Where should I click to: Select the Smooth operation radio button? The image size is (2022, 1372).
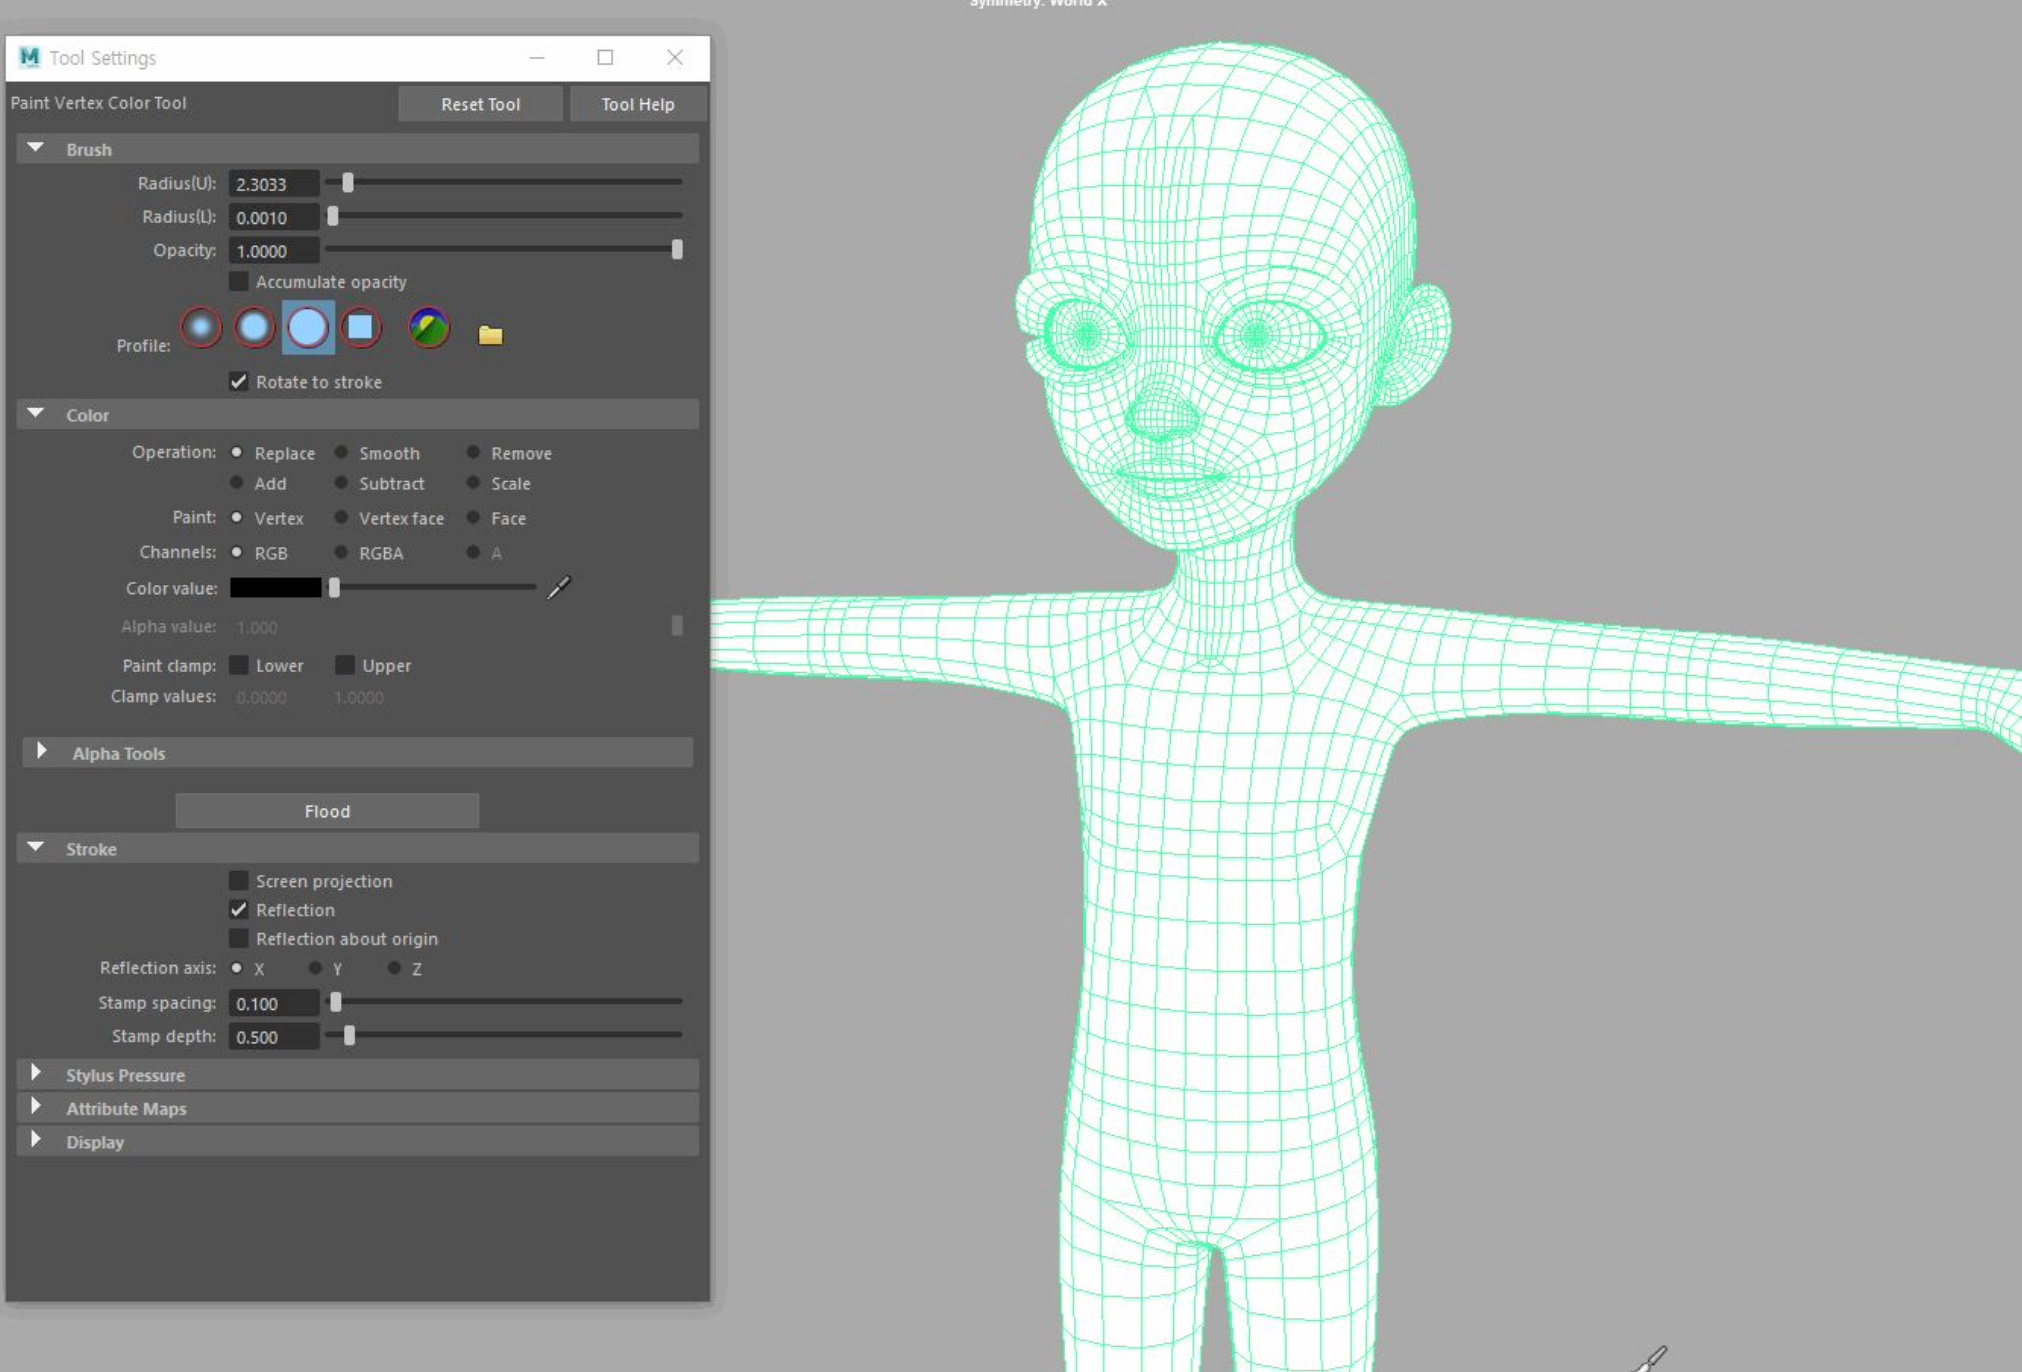(342, 453)
